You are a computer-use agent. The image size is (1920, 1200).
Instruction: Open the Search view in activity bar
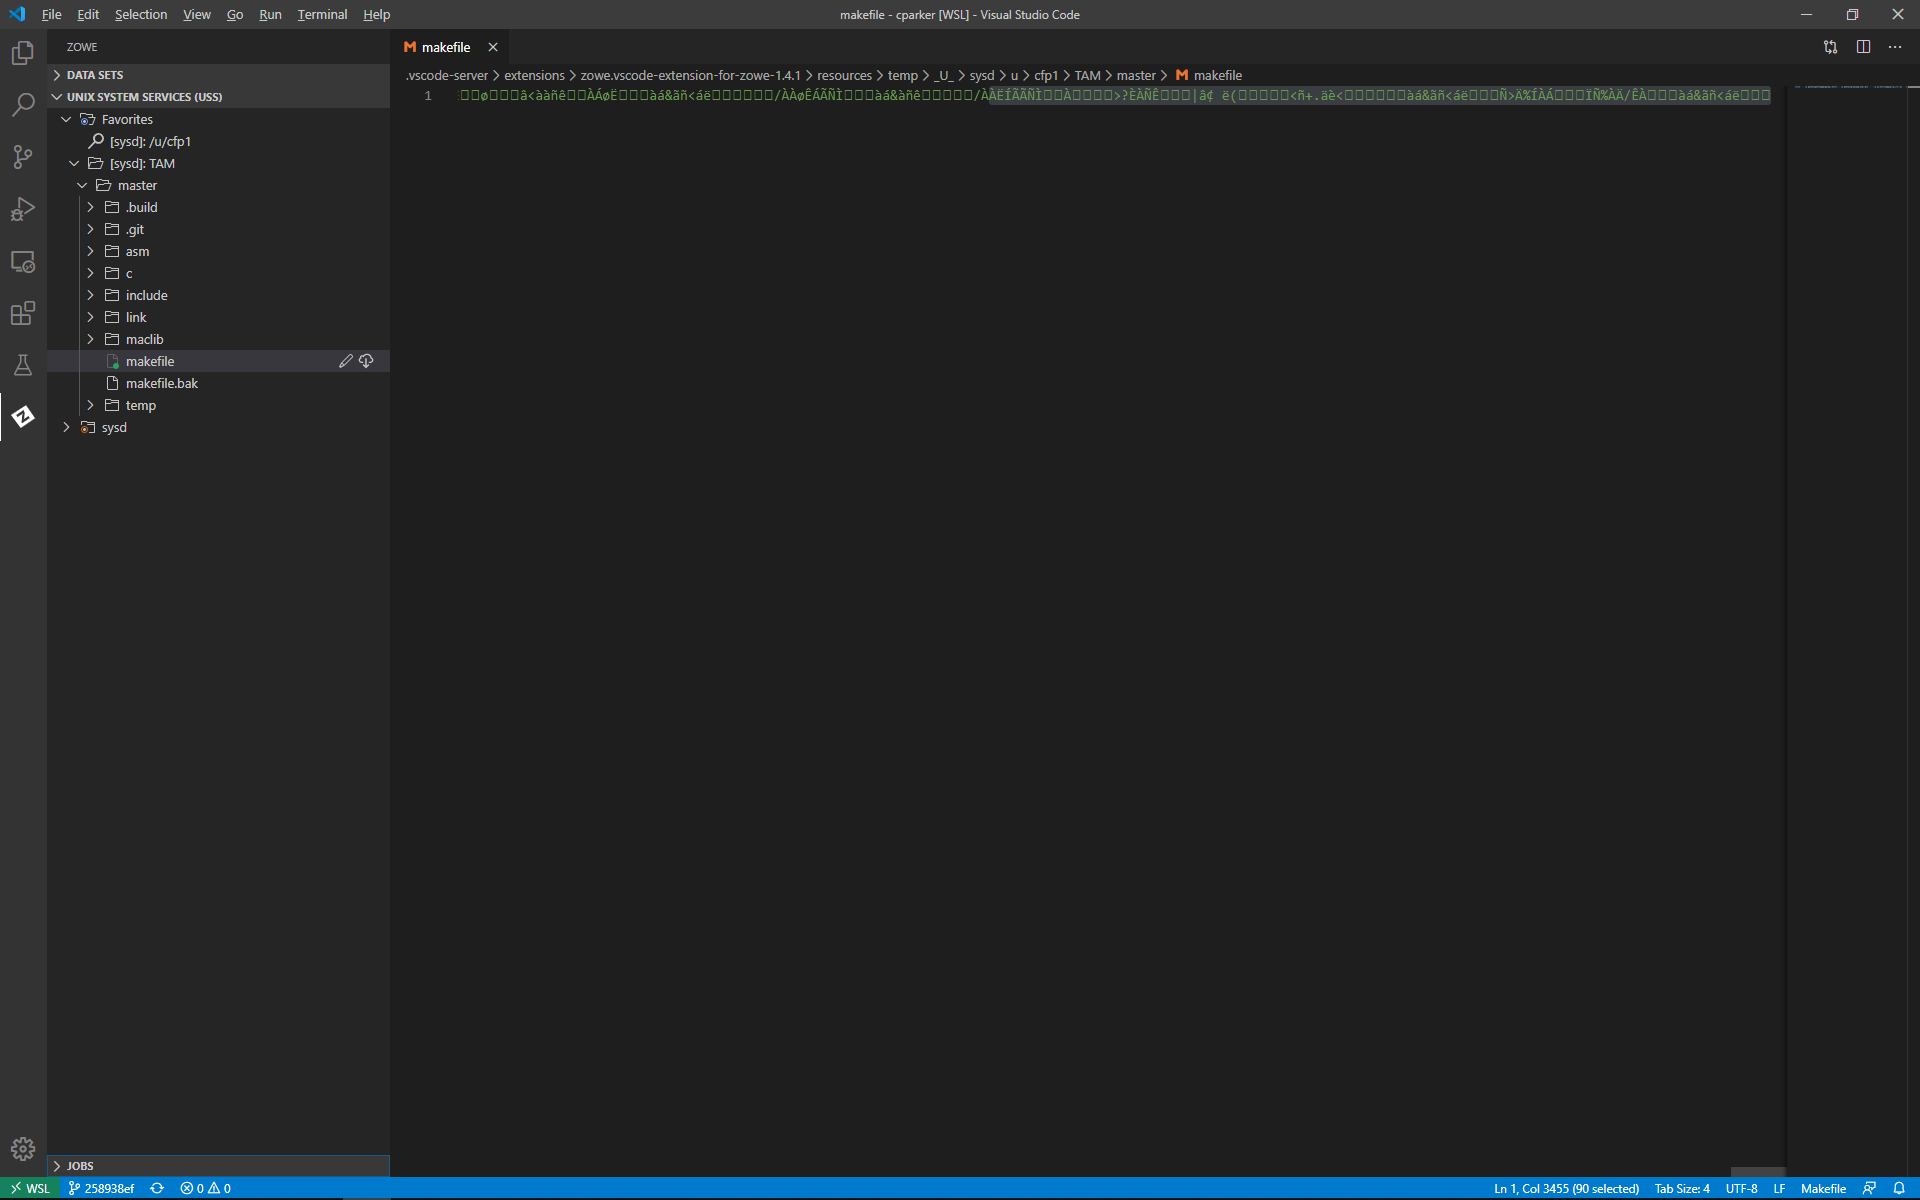[x=23, y=104]
